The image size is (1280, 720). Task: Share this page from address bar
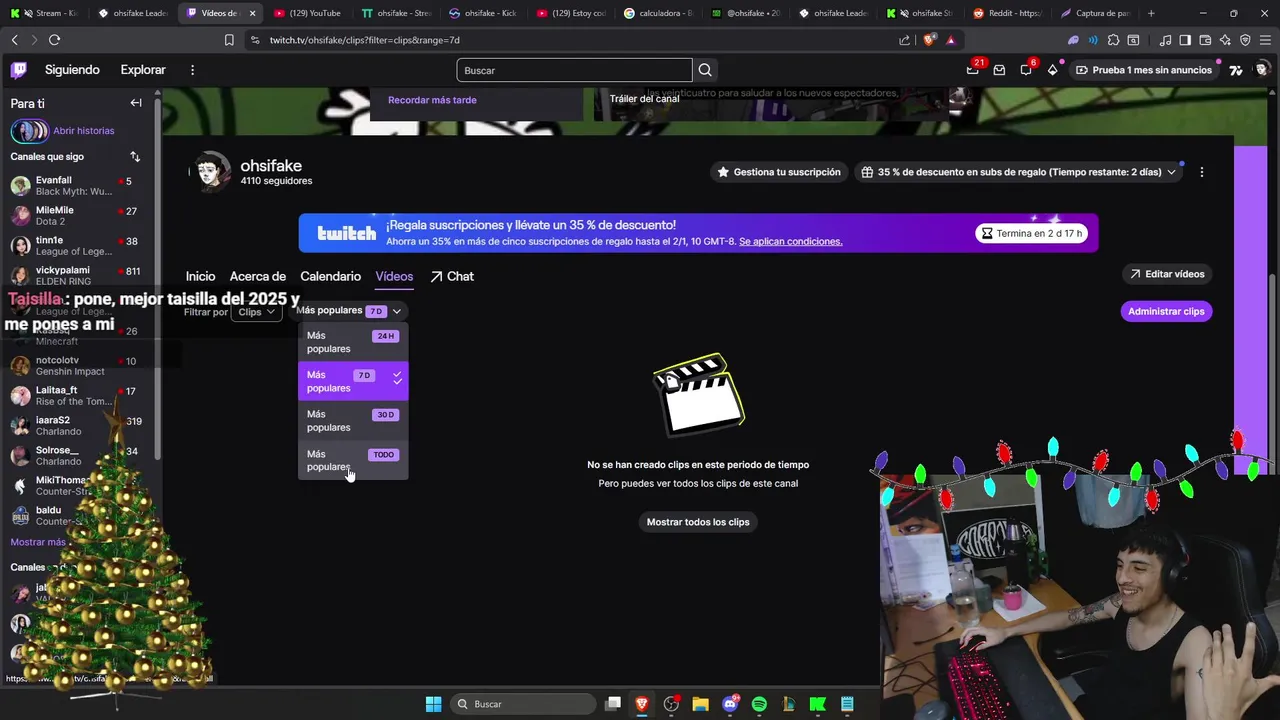pyautogui.click(x=905, y=40)
